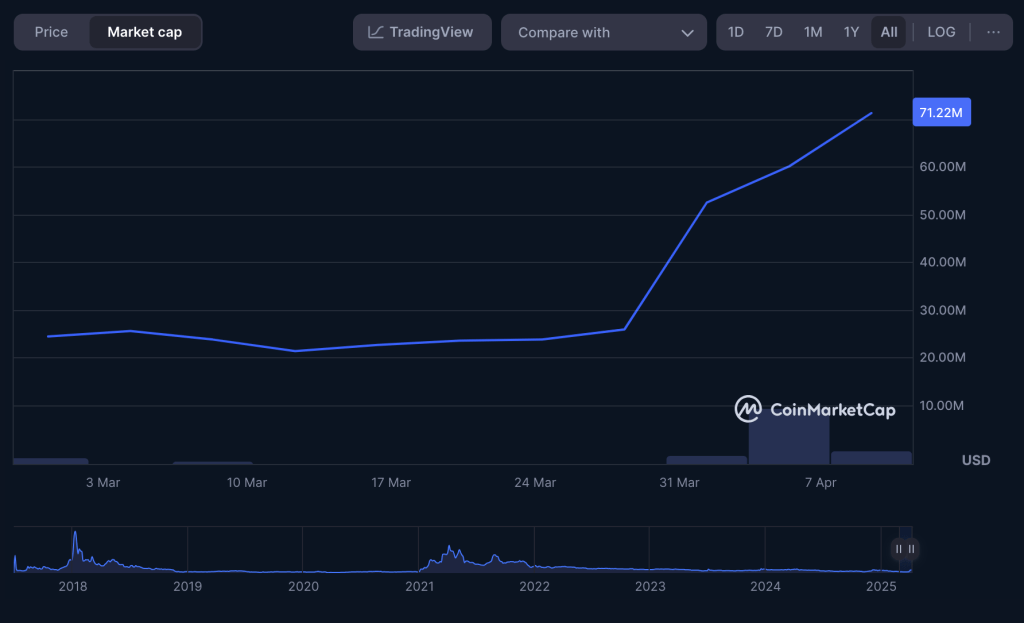Click 2025 on the minimap timeline
Image resolution: width=1024 pixels, height=623 pixels.
pos(881,587)
